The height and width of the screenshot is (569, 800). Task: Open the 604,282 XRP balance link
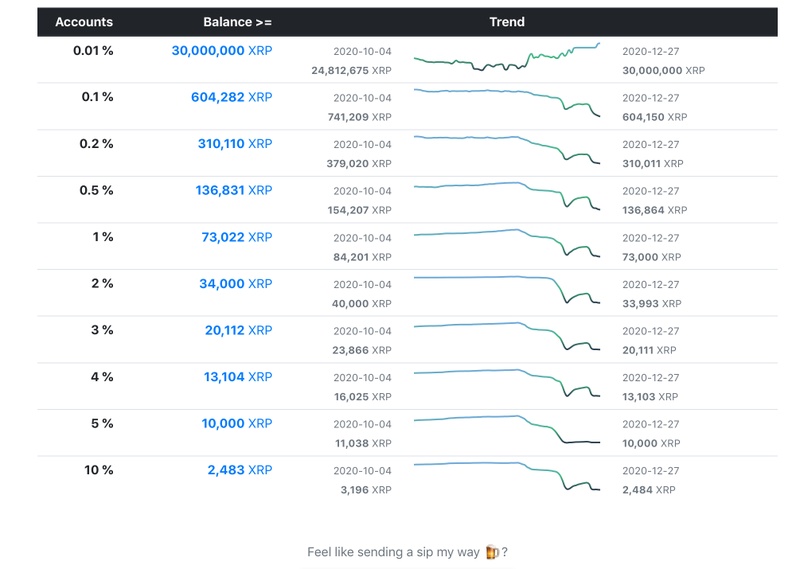[x=231, y=97]
